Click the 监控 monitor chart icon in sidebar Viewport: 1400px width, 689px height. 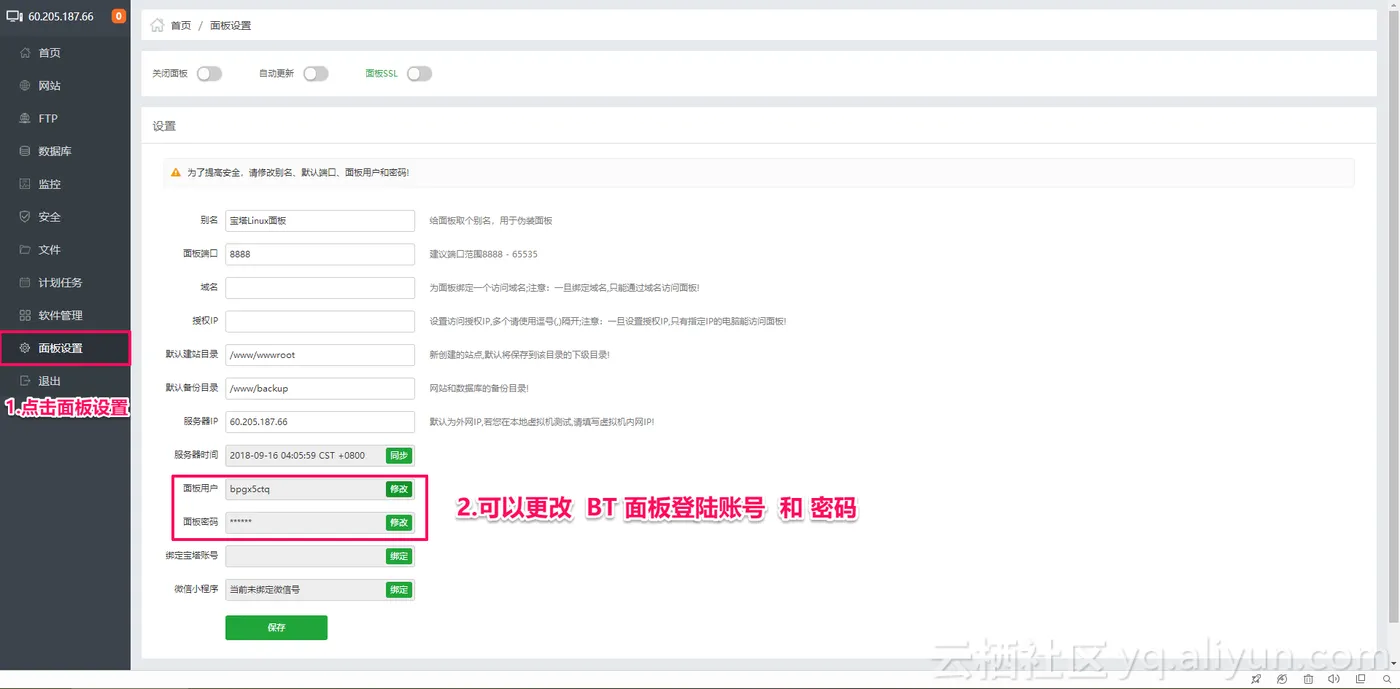pos(25,184)
